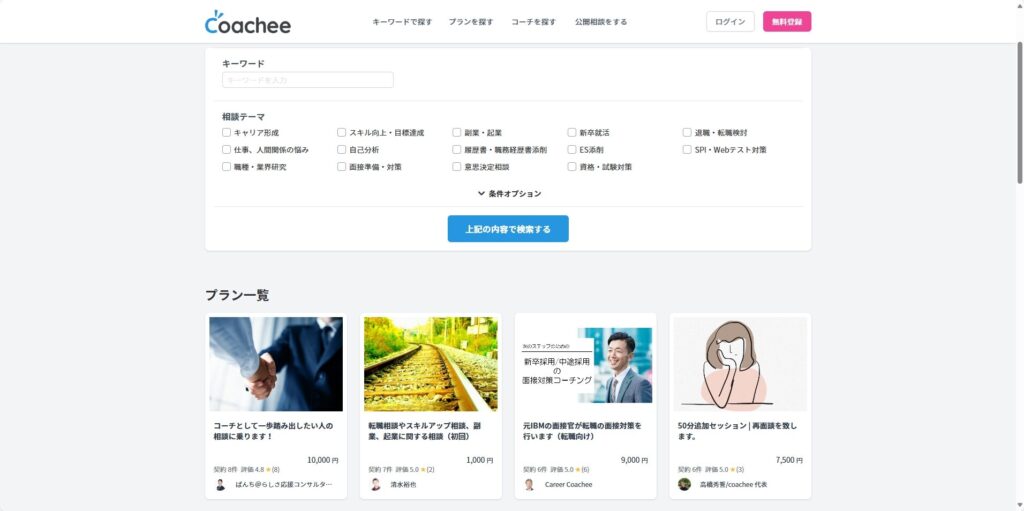Screen dimensions: 1024x511
Task: Click the page vertical scrollbar
Action: (1019, 112)
